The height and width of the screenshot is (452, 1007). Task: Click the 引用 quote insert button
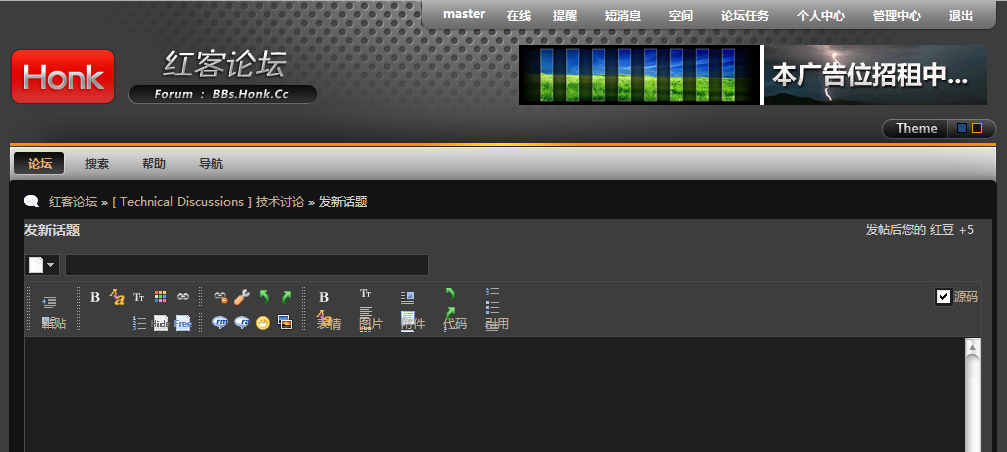pyautogui.click(x=496, y=324)
